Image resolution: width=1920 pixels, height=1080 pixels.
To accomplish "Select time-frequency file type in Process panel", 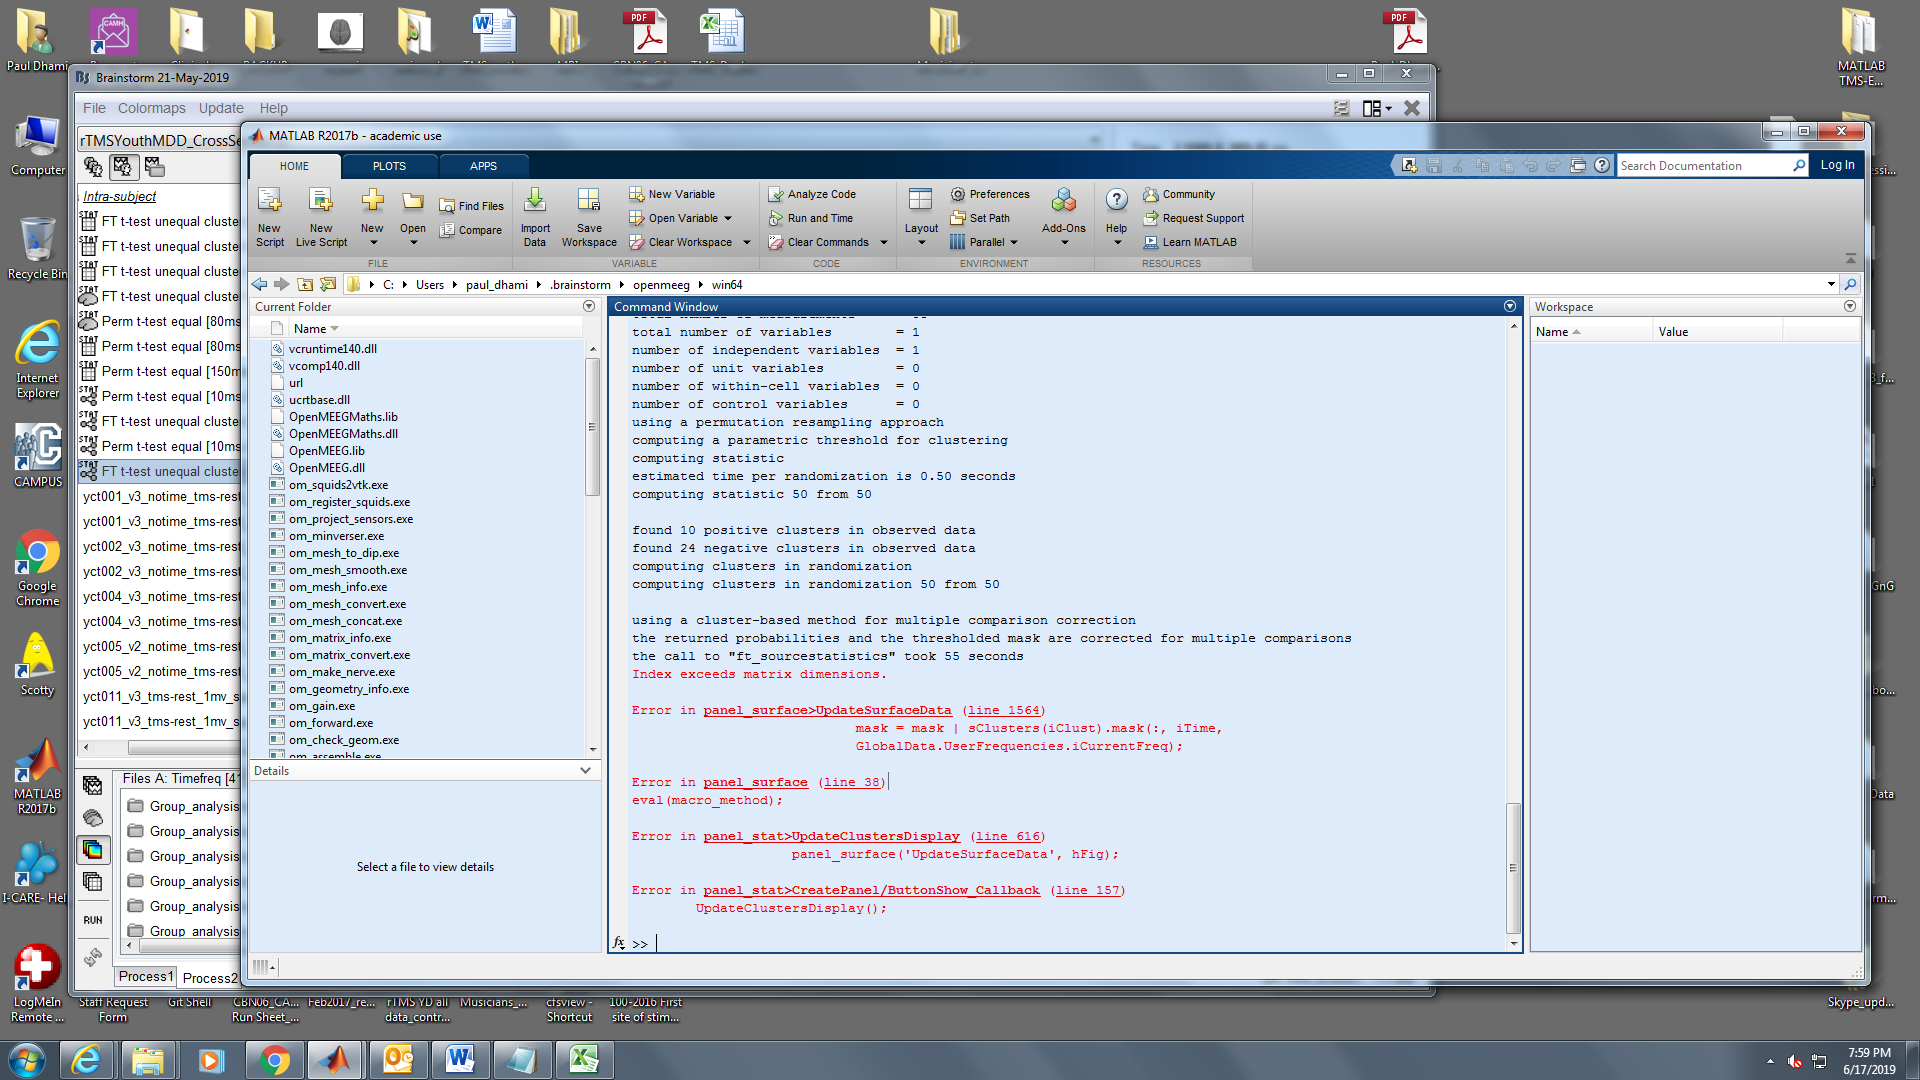I will click(x=93, y=850).
